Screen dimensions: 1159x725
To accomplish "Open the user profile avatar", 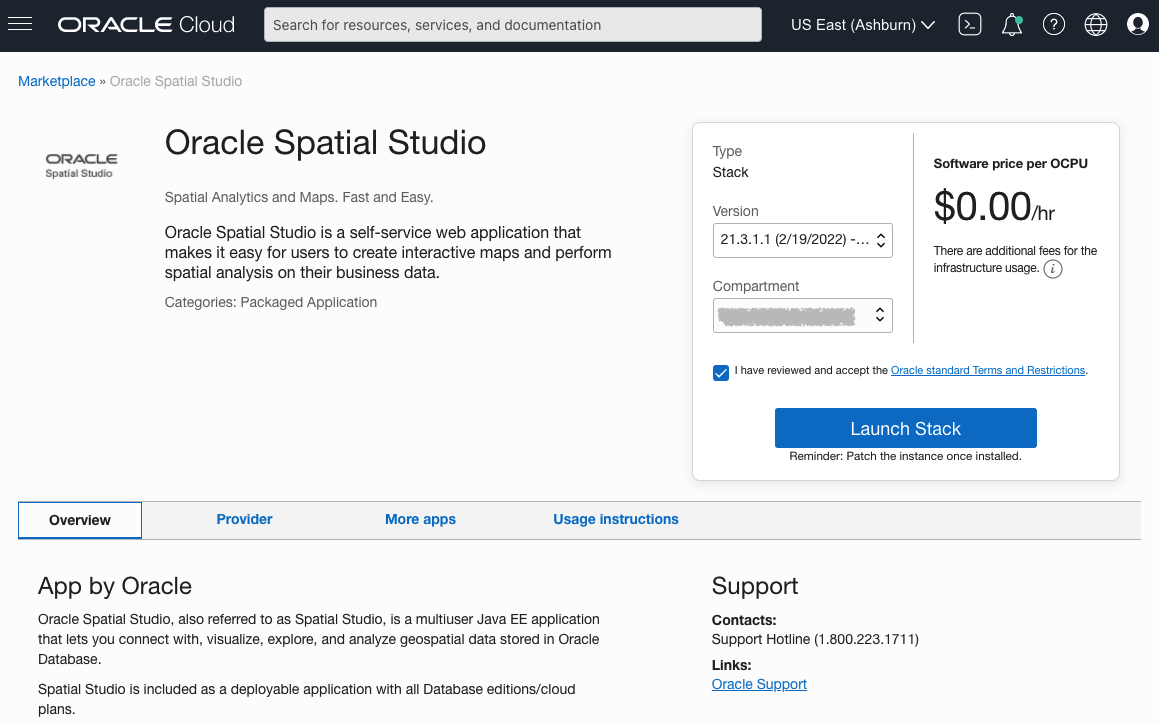I will click(x=1137, y=24).
